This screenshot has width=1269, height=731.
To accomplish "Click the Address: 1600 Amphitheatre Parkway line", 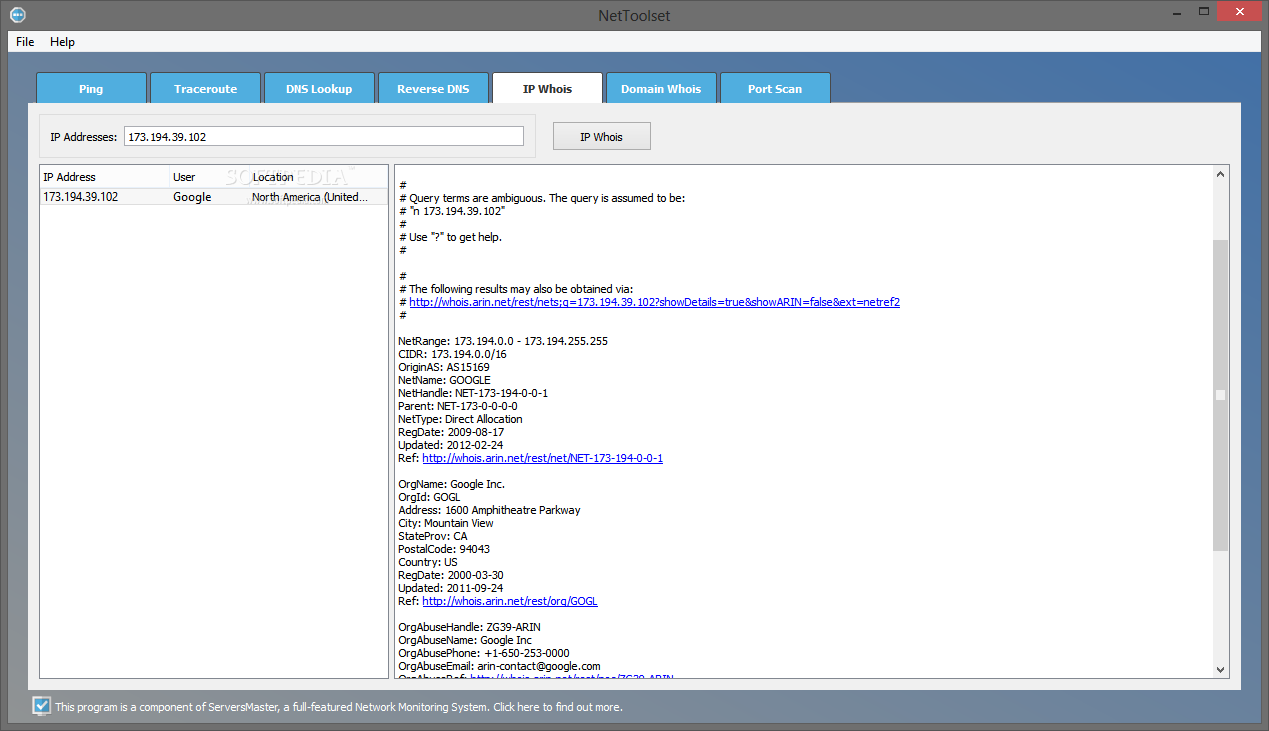I will pyautogui.click(x=489, y=510).
